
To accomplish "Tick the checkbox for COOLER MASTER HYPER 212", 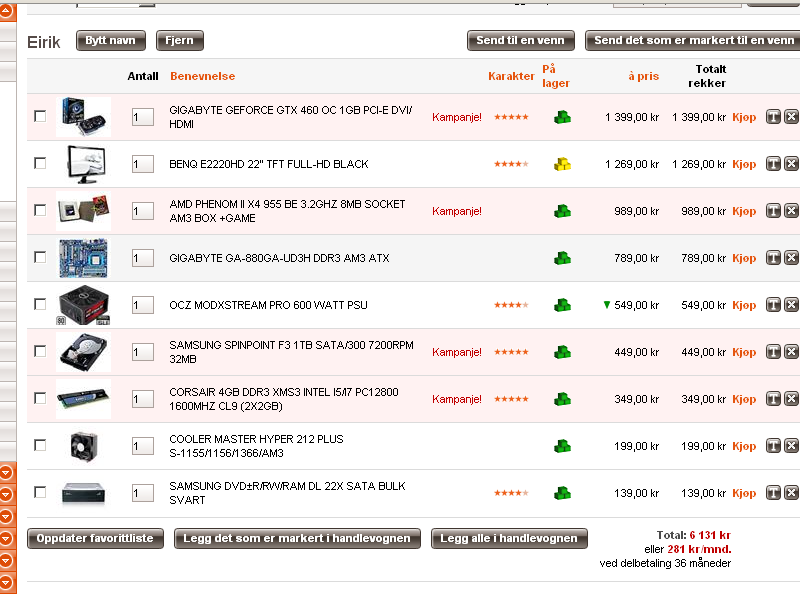I will point(40,445).
